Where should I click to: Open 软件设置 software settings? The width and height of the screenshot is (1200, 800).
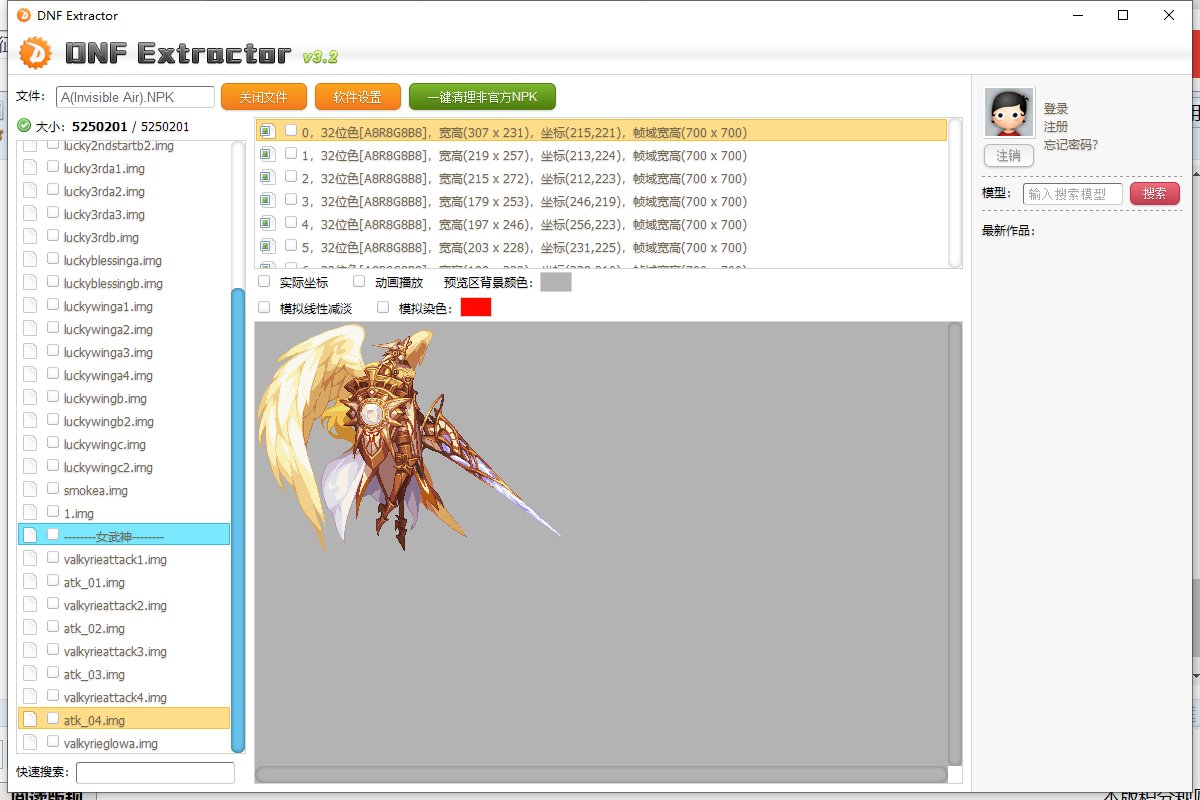click(x=357, y=97)
